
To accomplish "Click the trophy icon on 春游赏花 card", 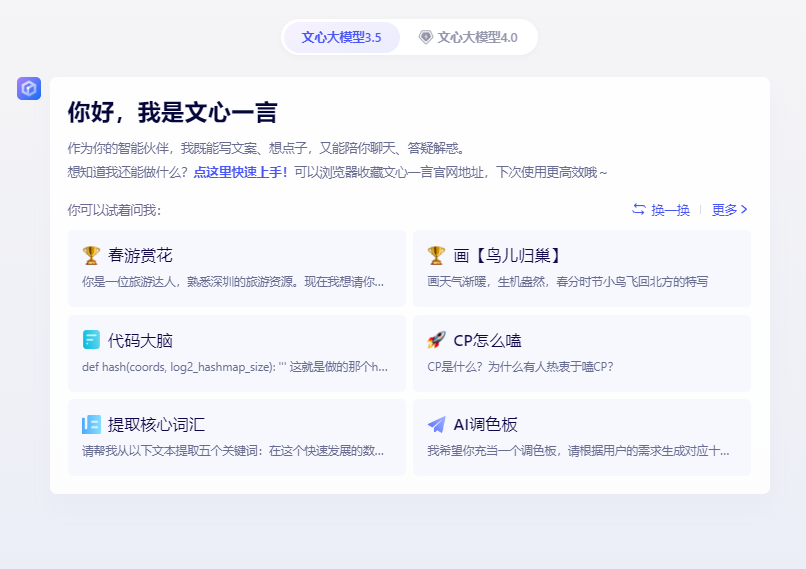I will [91, 255].
